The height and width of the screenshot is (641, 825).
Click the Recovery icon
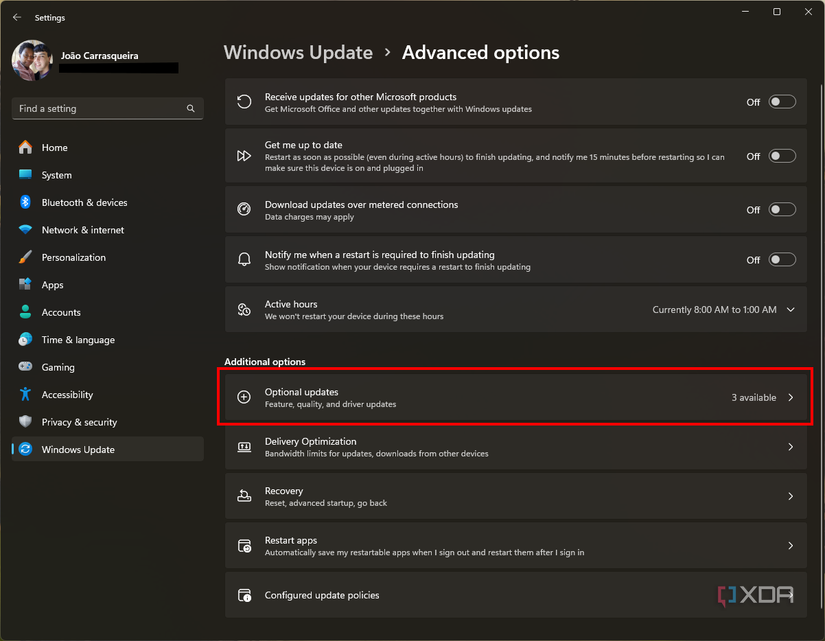[244, 496]
